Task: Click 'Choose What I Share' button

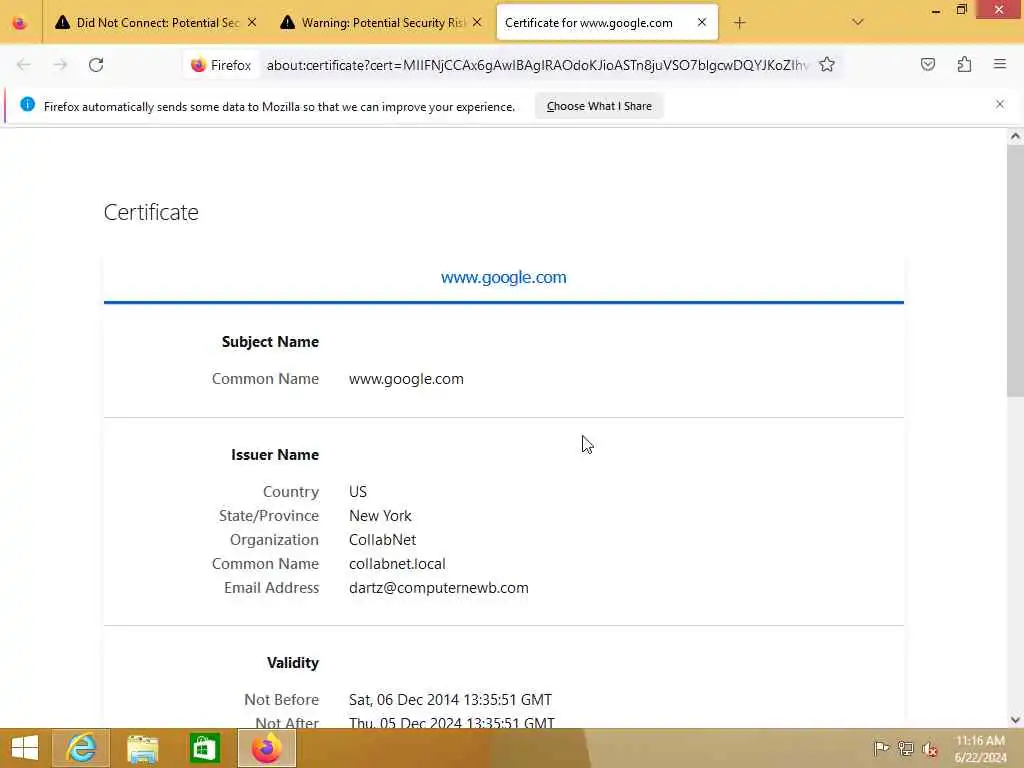Action: (x=599, y=106)
